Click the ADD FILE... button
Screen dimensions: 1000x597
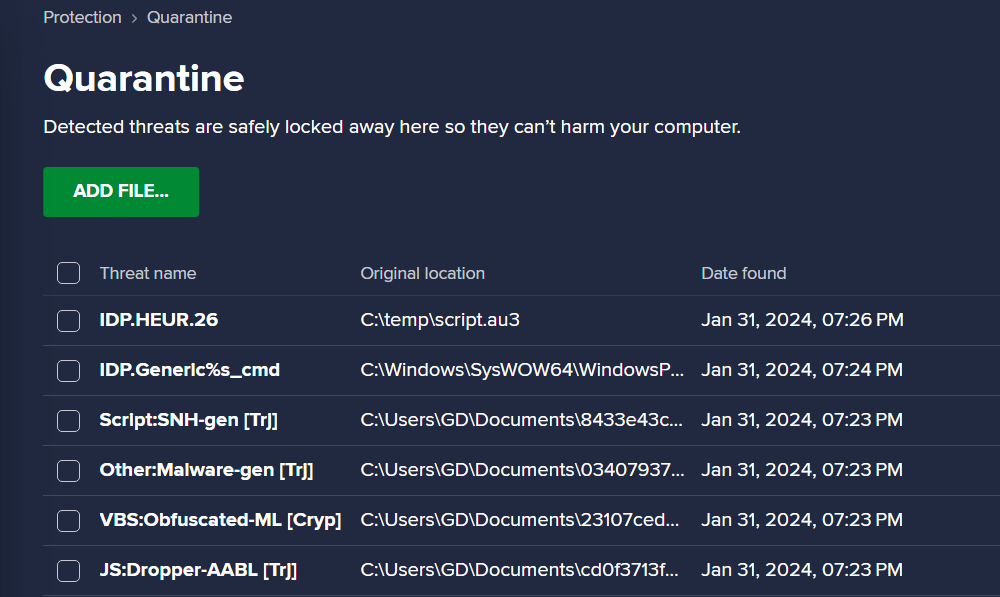click(121, 192)
